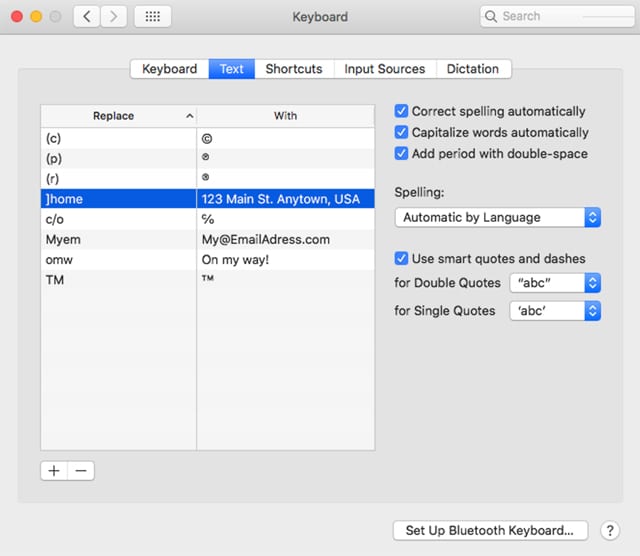Show all preferences grid icon

click(x=152, y=16)
